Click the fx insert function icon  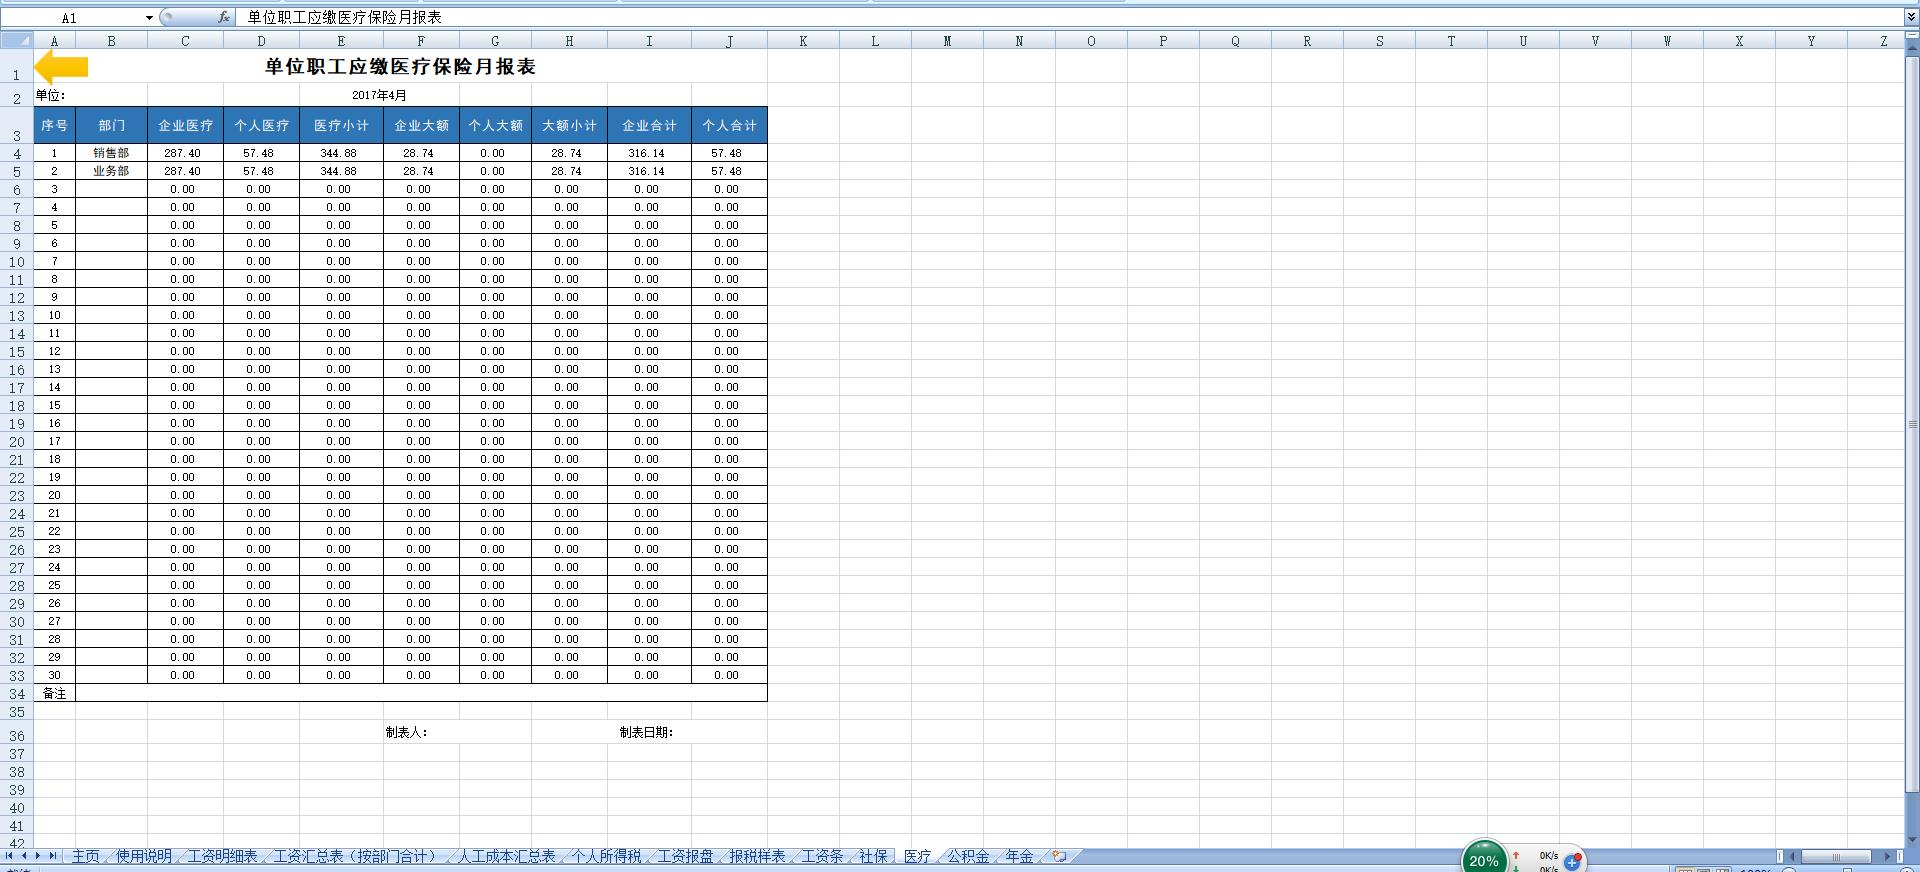pos(224,17)
